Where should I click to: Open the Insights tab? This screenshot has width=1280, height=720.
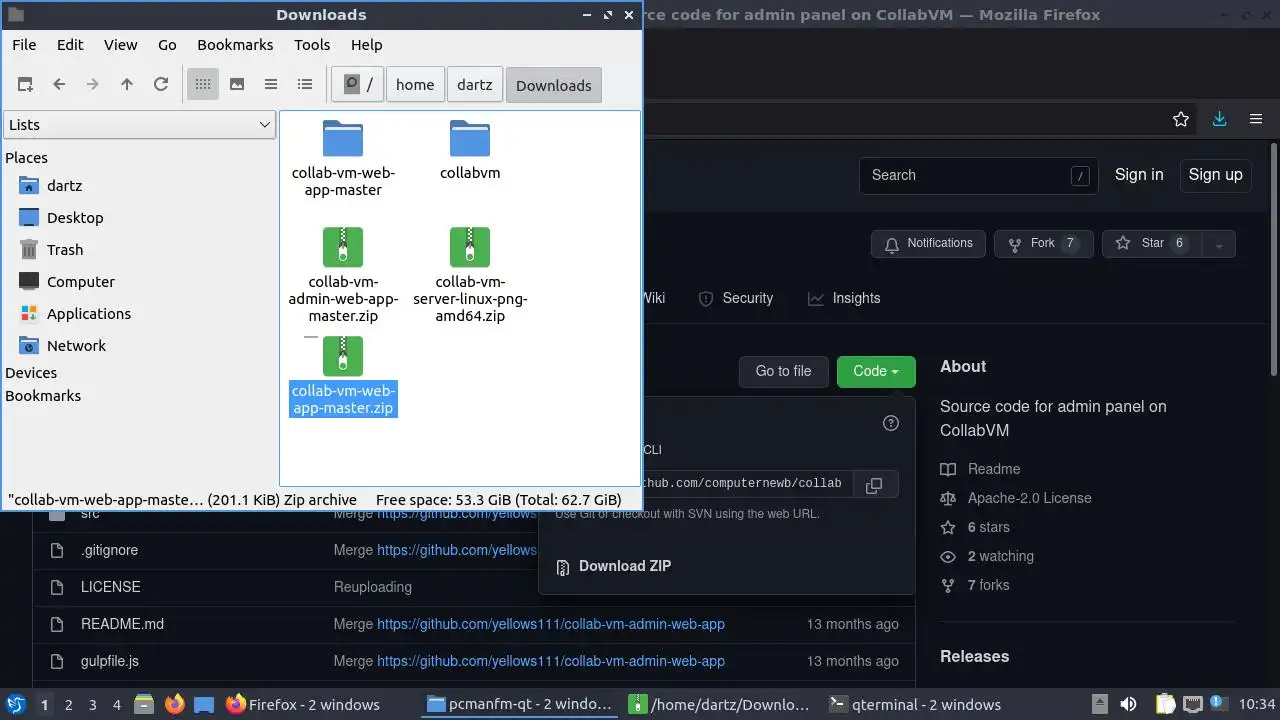click(x=845, y=298)
